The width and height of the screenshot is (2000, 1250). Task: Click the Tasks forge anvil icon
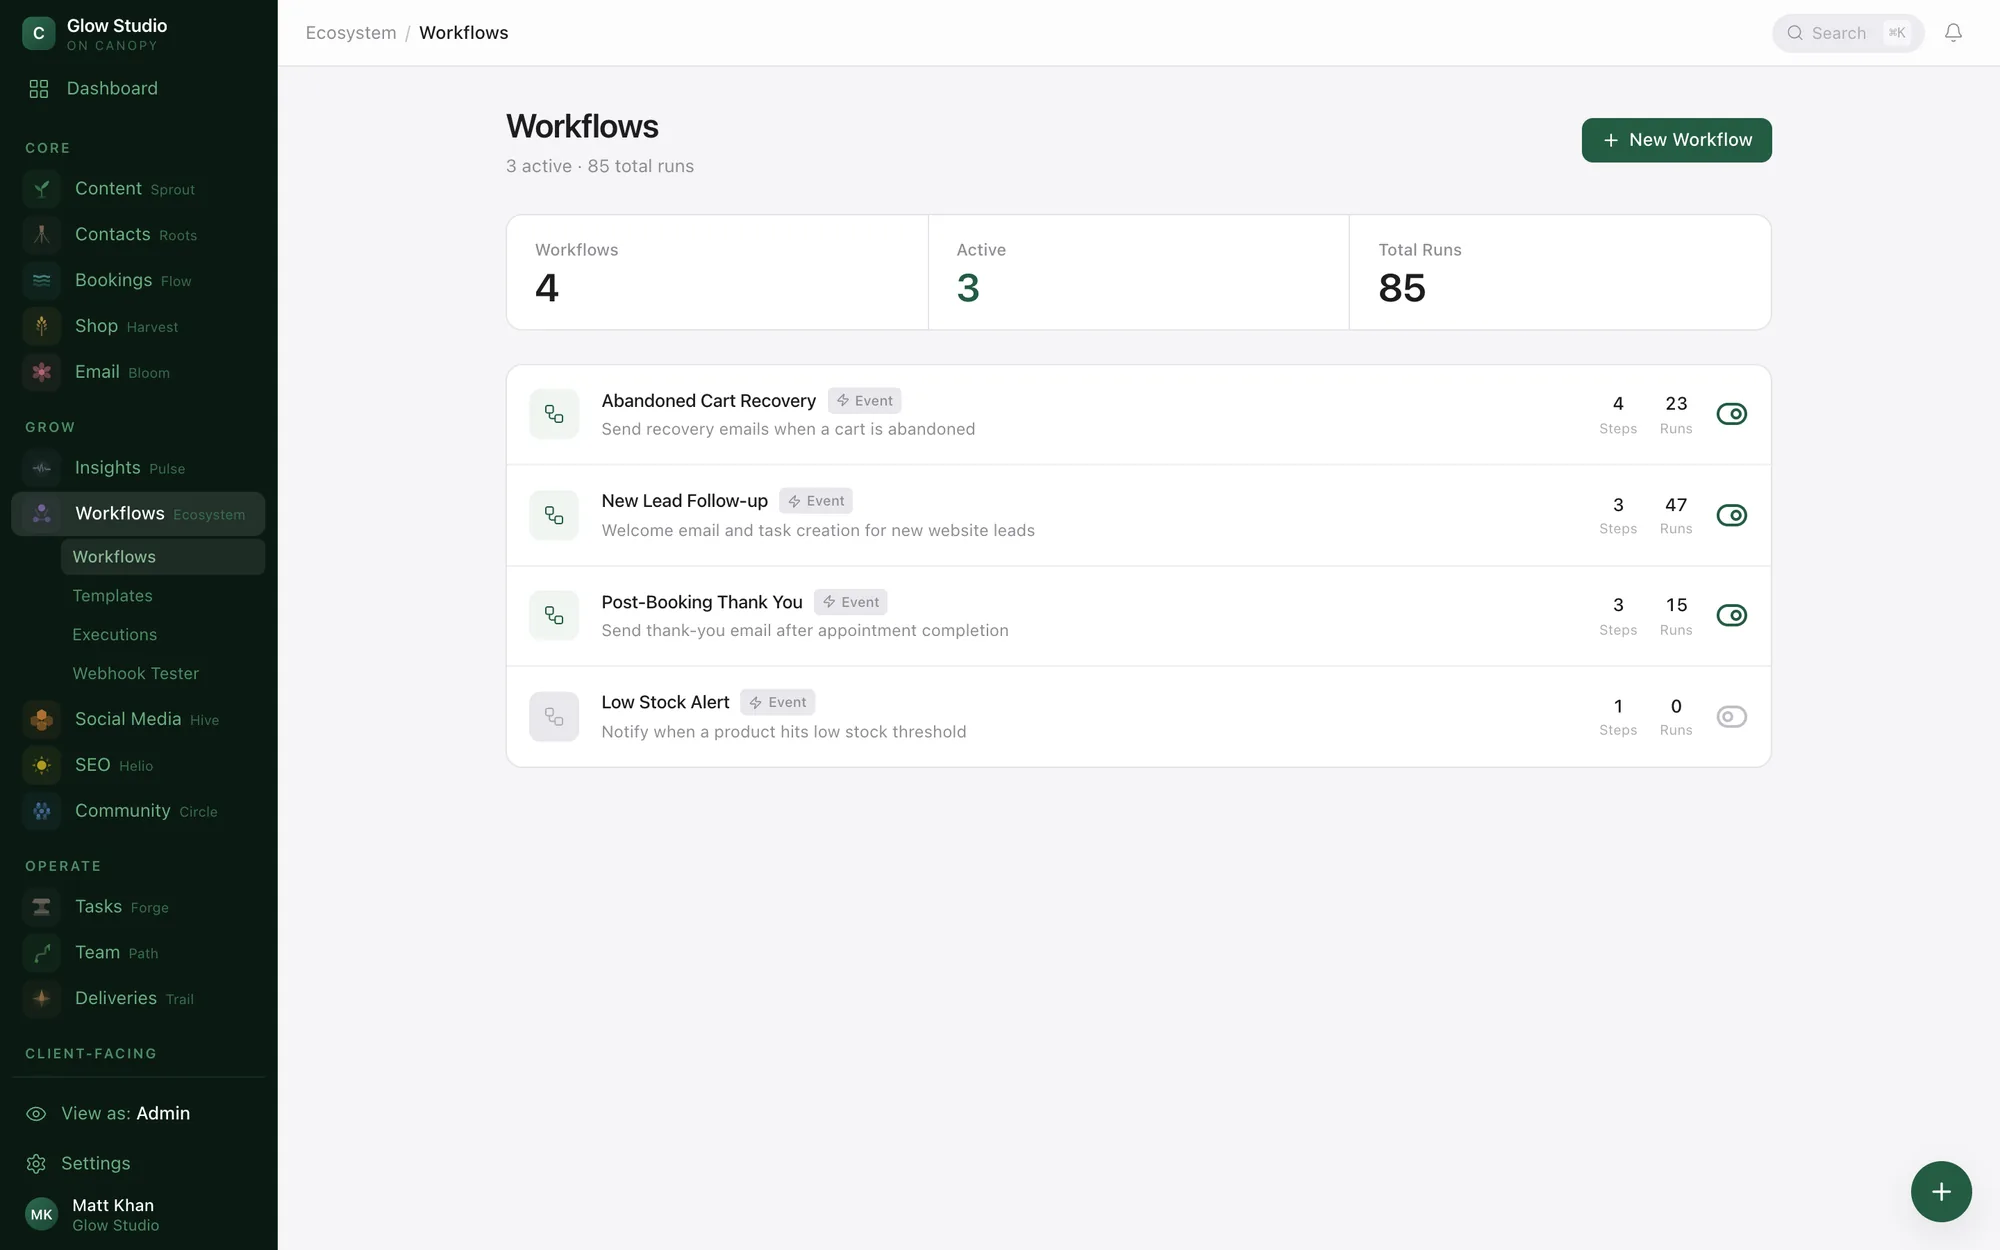(42, 907)
